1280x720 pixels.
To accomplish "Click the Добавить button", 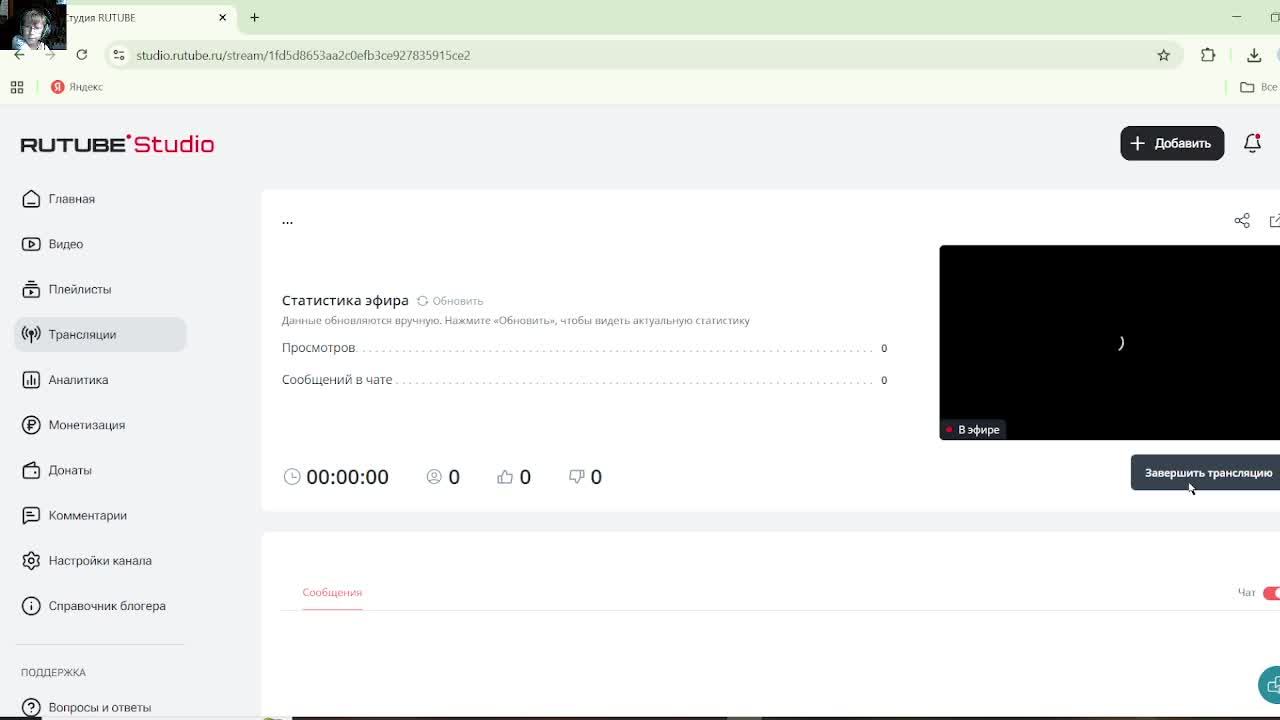I will (x=1172, y=143).
